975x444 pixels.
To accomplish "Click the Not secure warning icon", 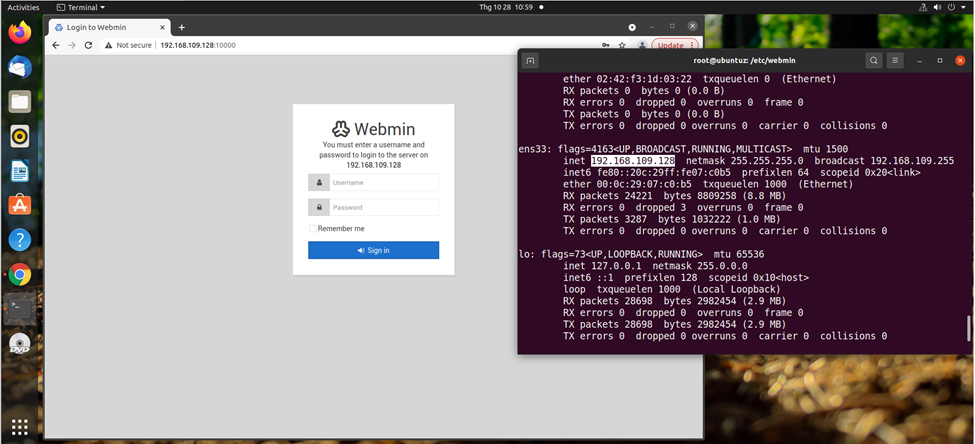I will pos(108,45).
